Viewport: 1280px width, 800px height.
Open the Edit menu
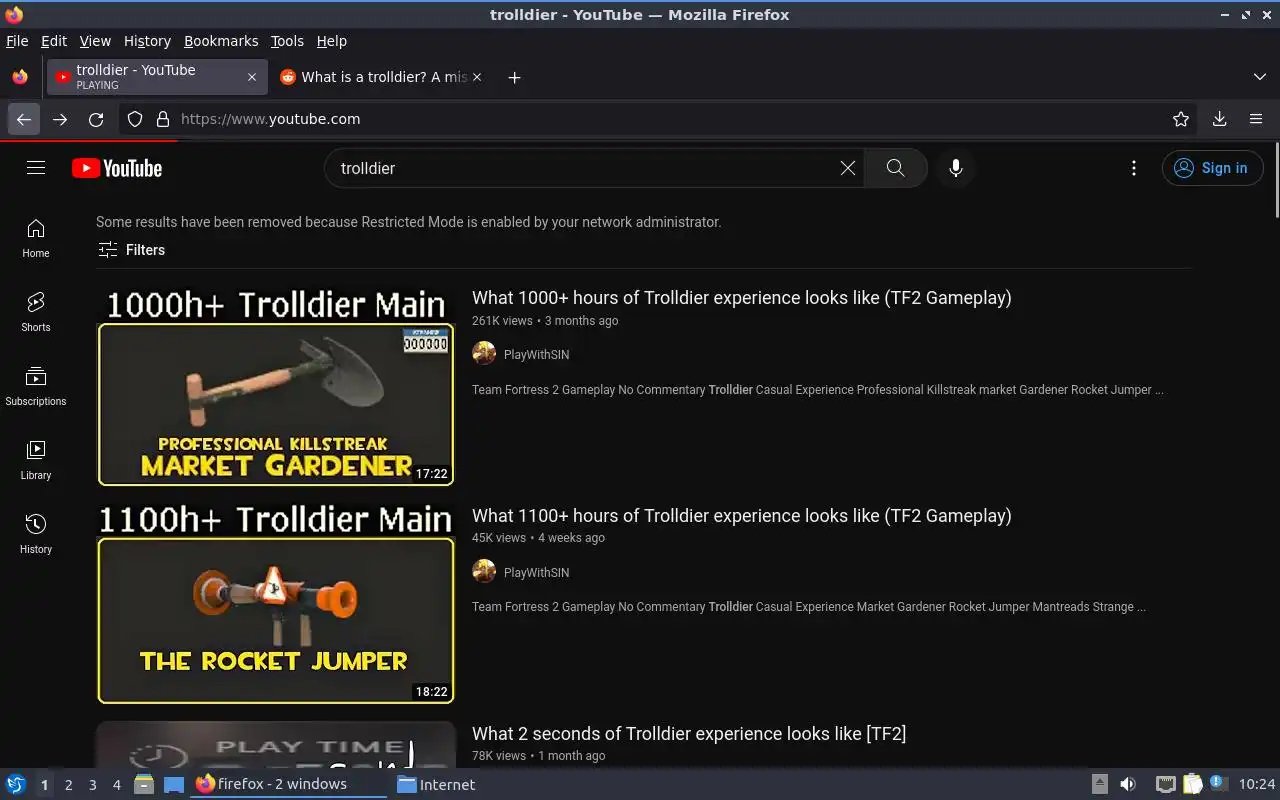(x=54, y=41)
